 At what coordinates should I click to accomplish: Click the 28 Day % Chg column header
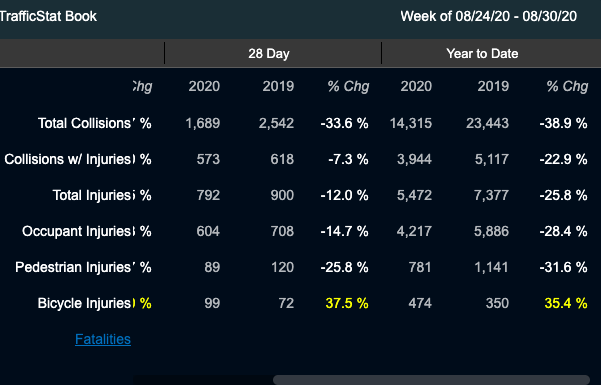348,86
